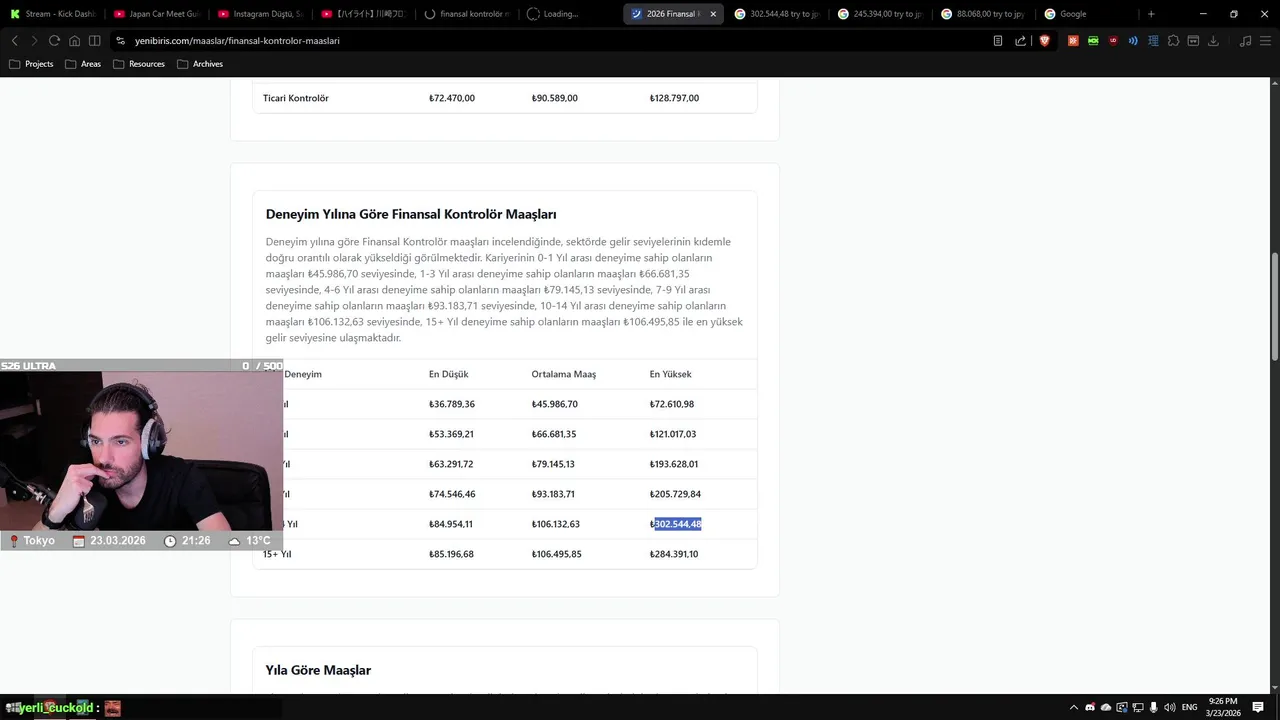Open the green extension icon
Image resolution: width=1280 pixels, height=720 pixels.
(x=1093, y=41)
